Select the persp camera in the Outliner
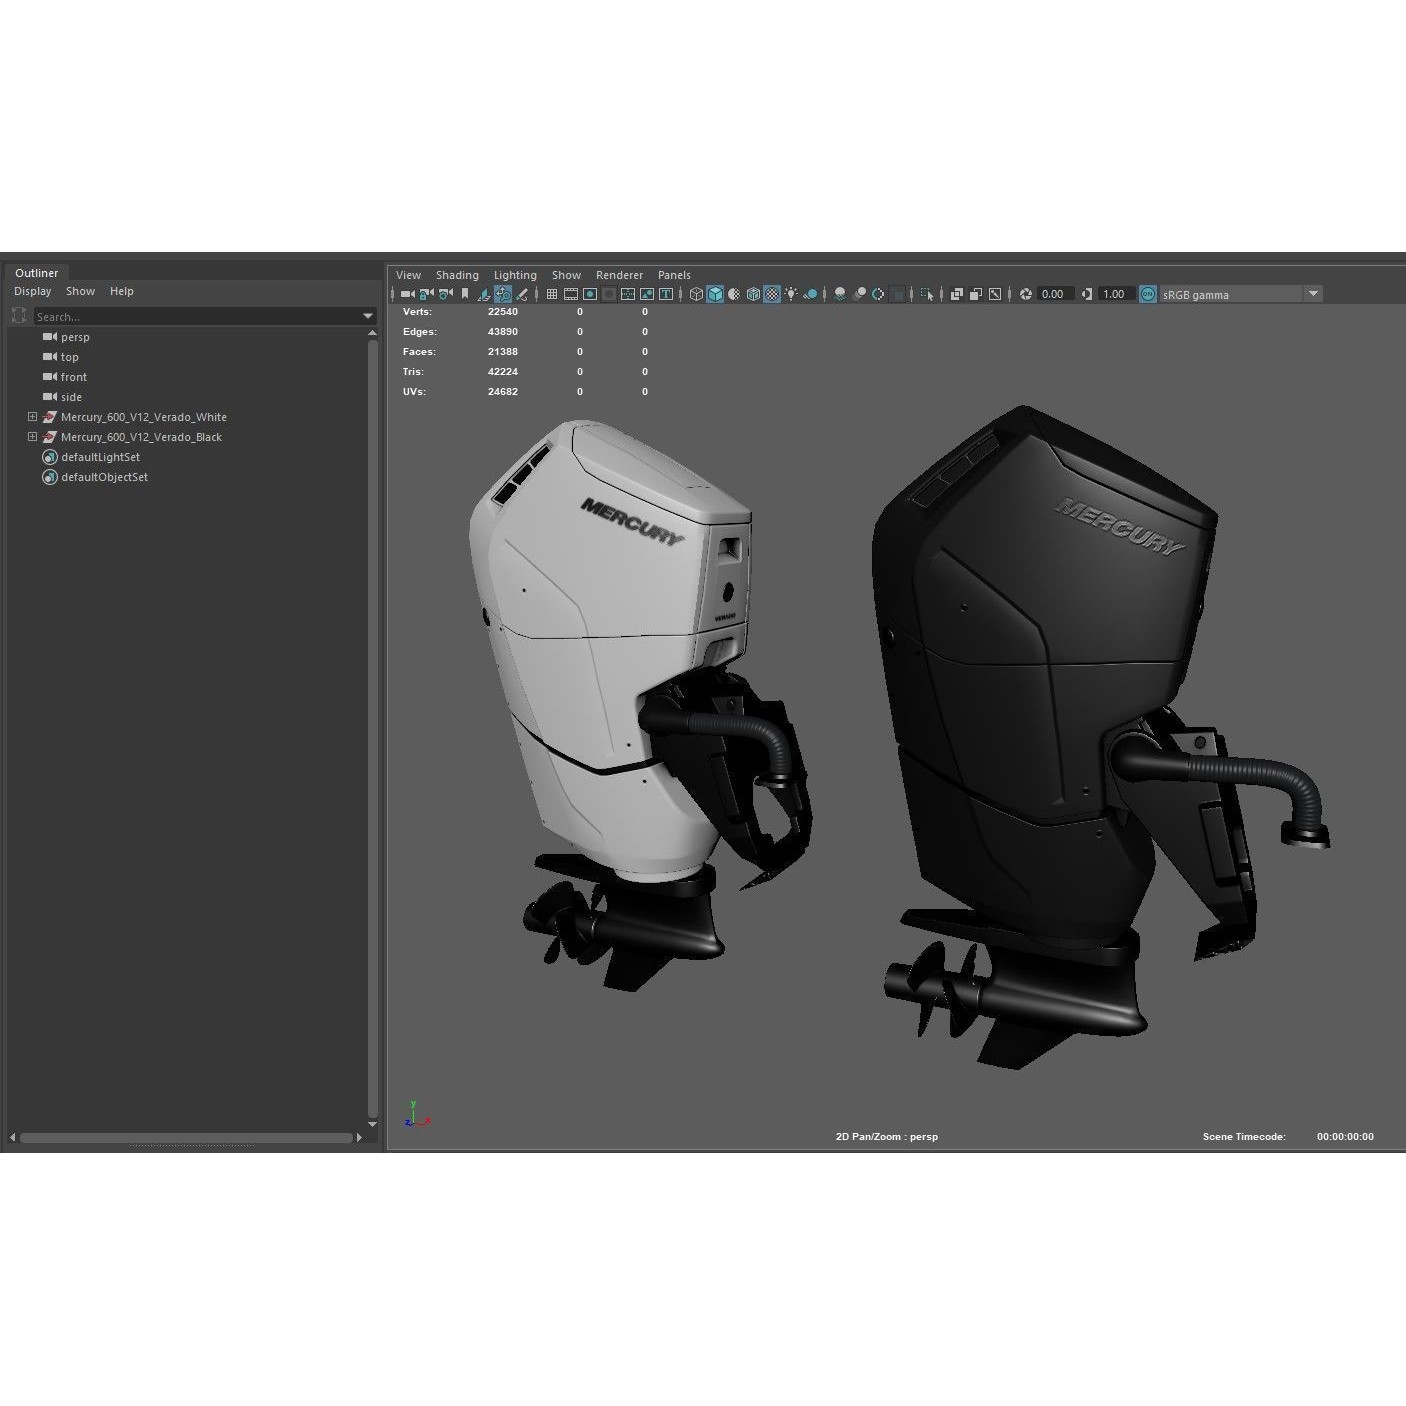1406x1406 pixels. tap(75, 337)
